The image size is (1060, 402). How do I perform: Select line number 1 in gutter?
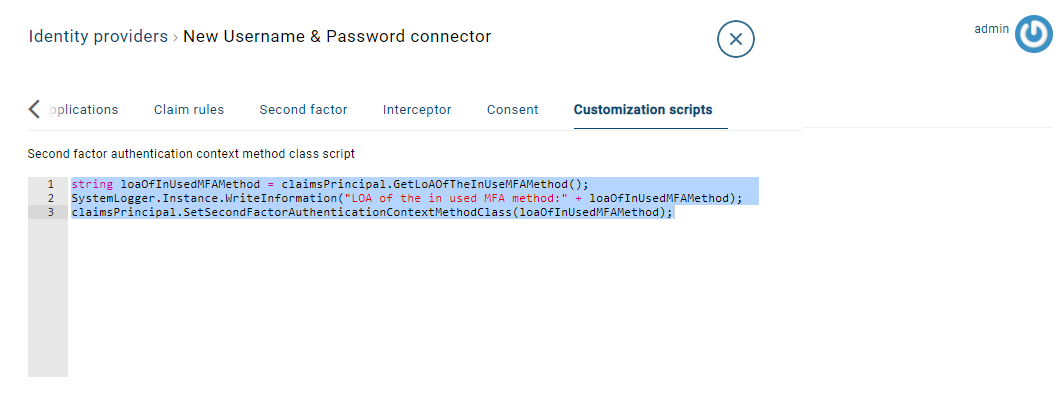point(50,184)
